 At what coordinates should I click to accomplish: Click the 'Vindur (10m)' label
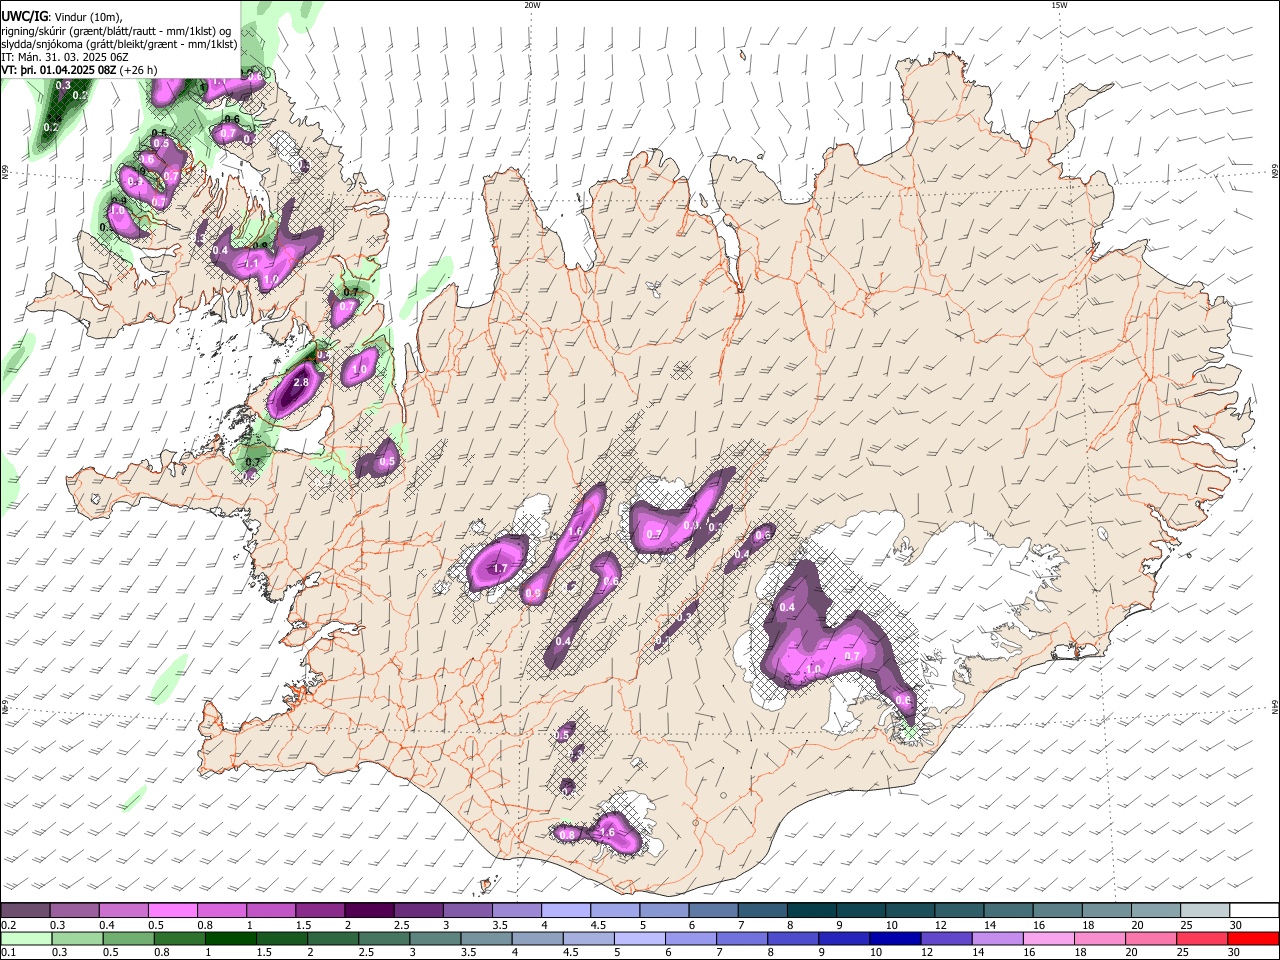[88, 17]
